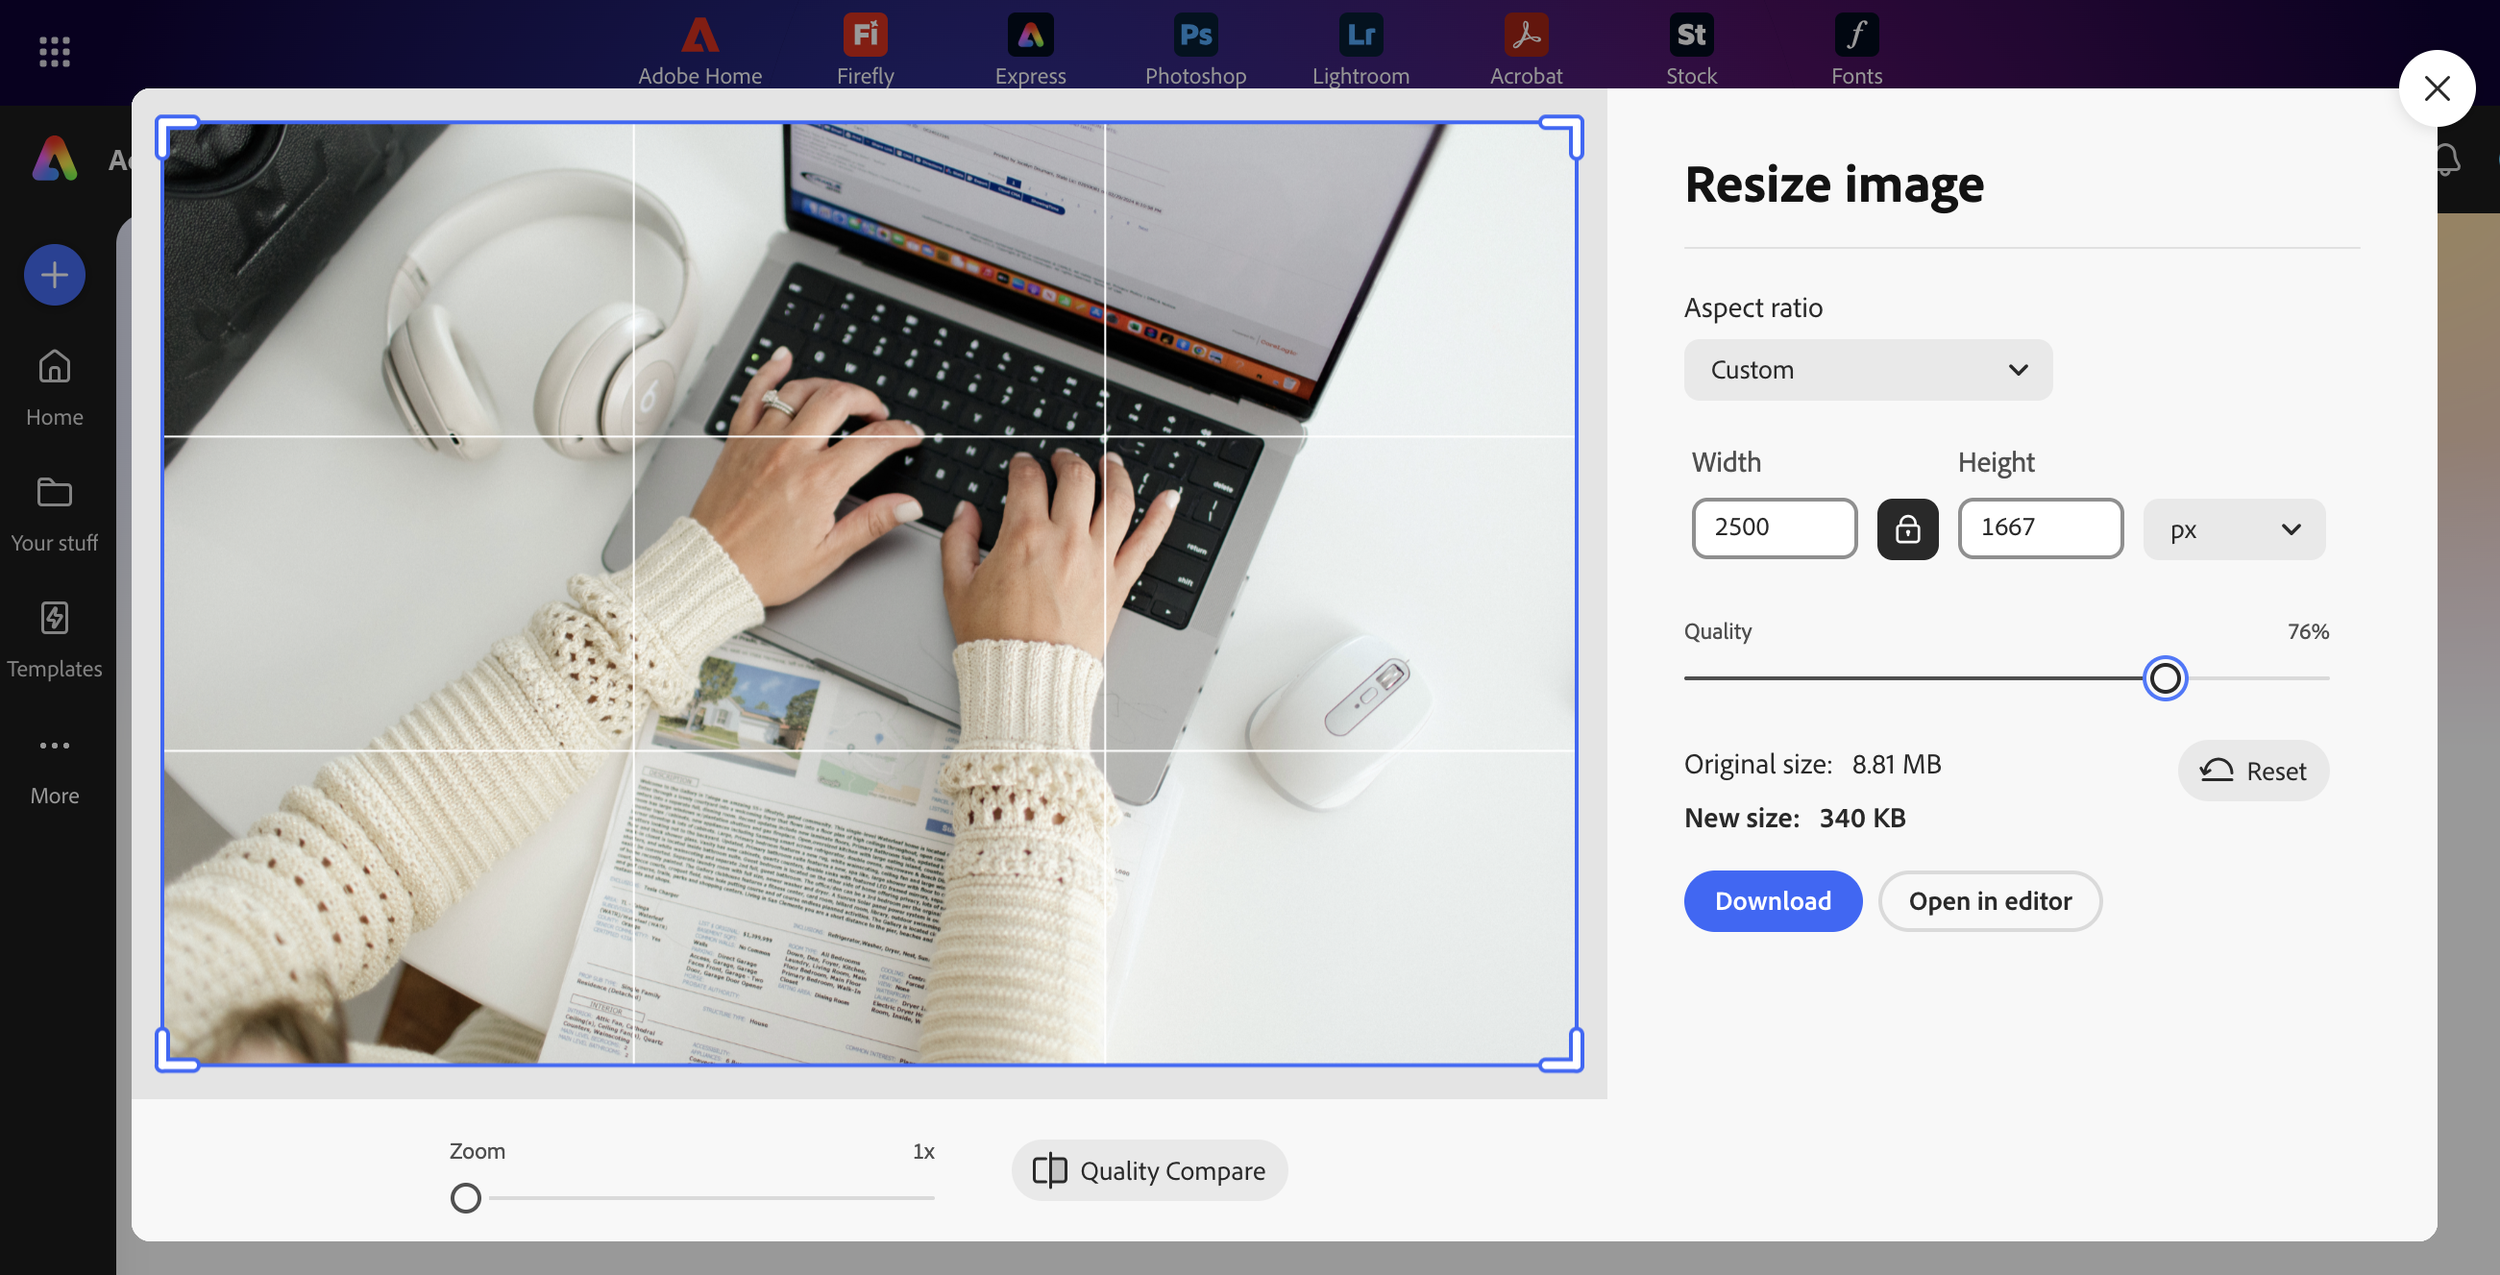
Task: Click the Quality slider handle
Action: click(2165, 678)
